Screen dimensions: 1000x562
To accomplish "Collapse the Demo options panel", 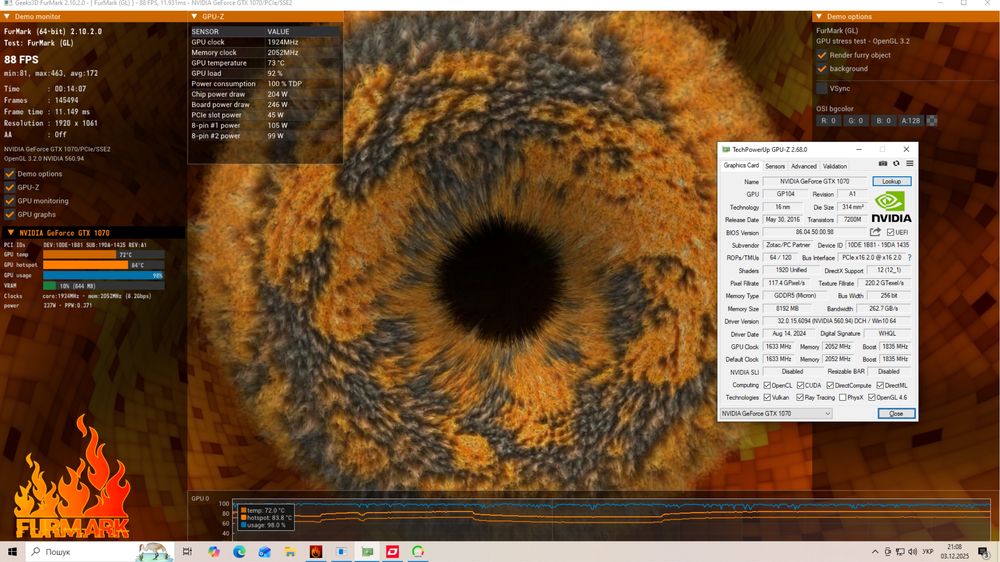I will [819, 17].
